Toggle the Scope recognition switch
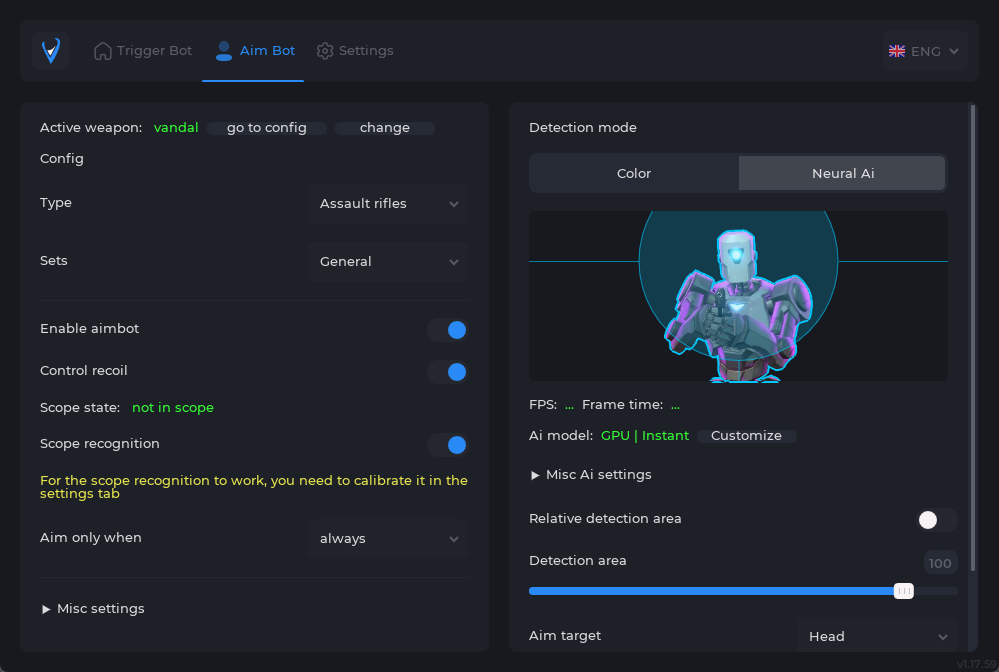Image resolution: width=999 pixels, height=672 pixels. click(x=448, y=445)
